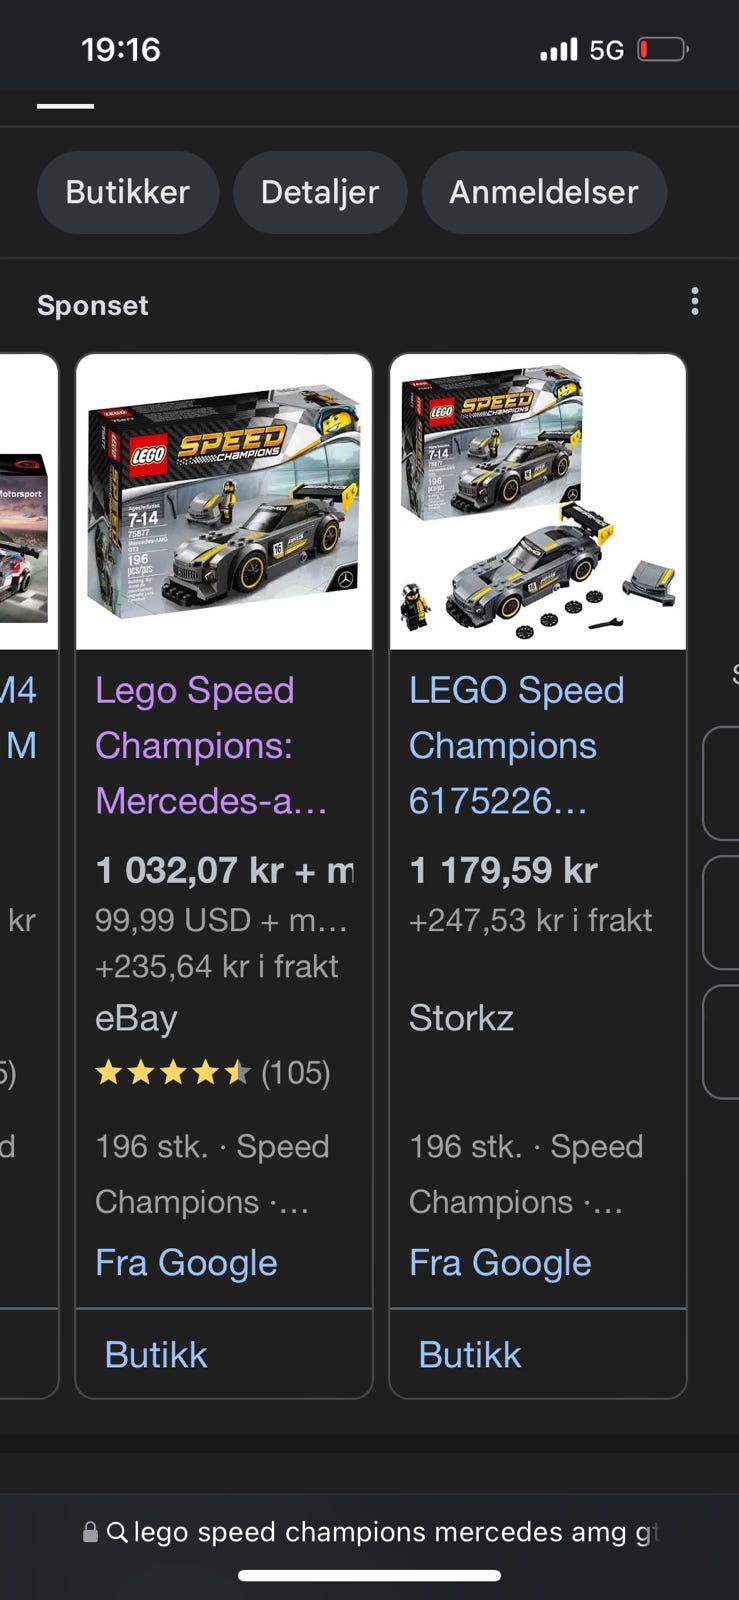Click Fra Google link under eBay listing
The width and height of the screenshot is (739, 1600).
(x=186, y=1263)
